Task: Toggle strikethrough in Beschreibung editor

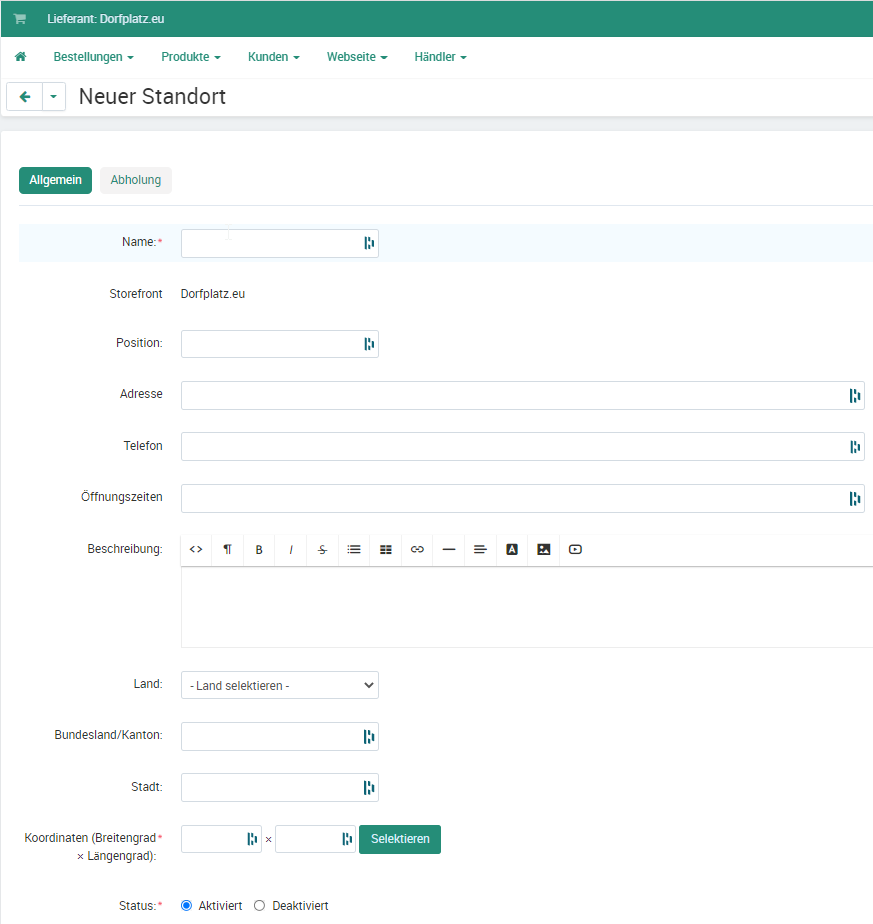Action: tap(322, 549)
